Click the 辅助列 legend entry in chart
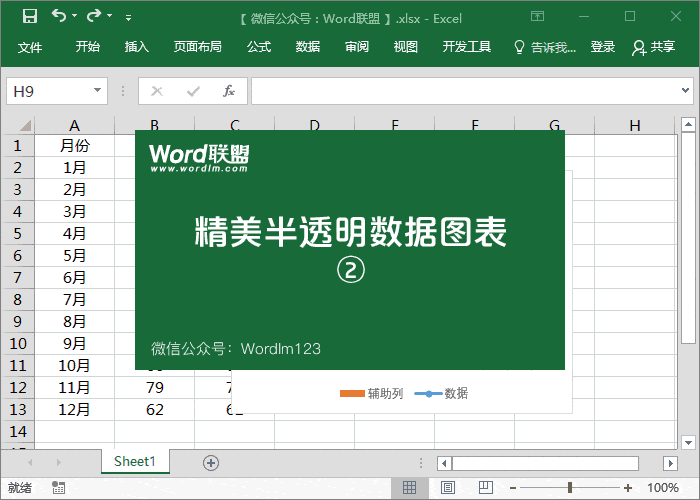Viewport: 700px width, 500px height. click(371, 393)
